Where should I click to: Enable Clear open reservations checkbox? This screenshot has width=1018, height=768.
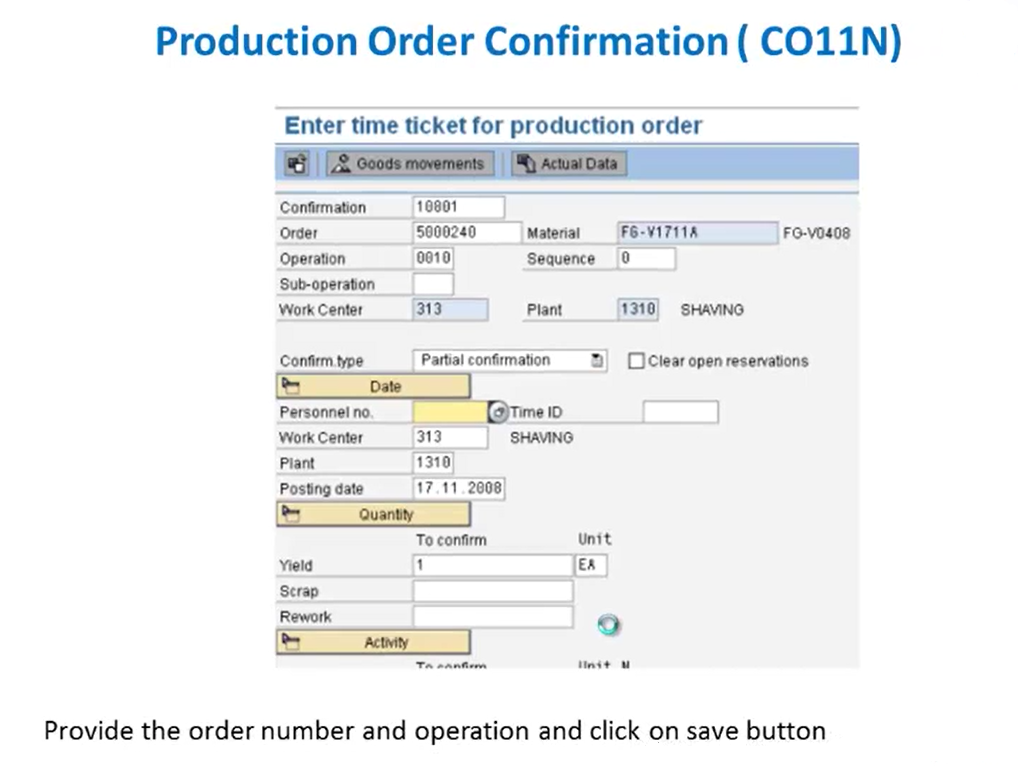click(x=636, y=361)
